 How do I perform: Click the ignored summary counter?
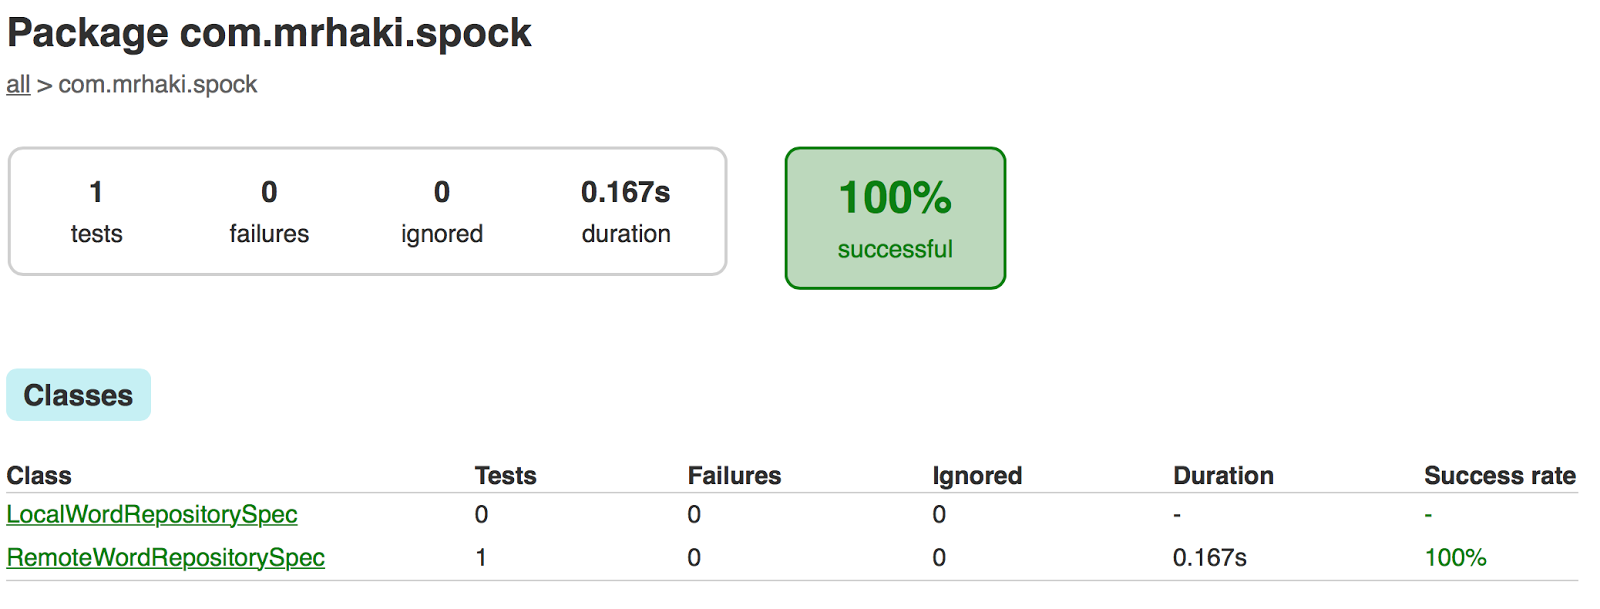[x=442, y=211]
